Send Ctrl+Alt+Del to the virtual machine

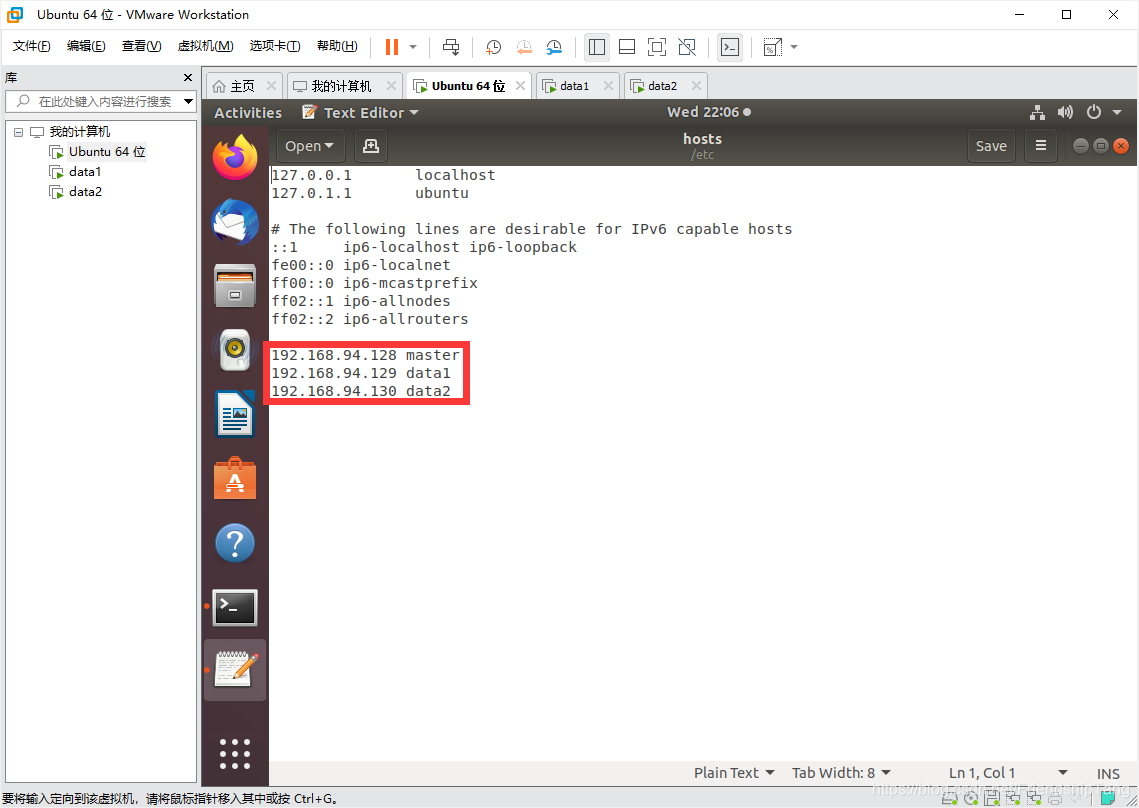pyautogui.click(x=451, y=47)
